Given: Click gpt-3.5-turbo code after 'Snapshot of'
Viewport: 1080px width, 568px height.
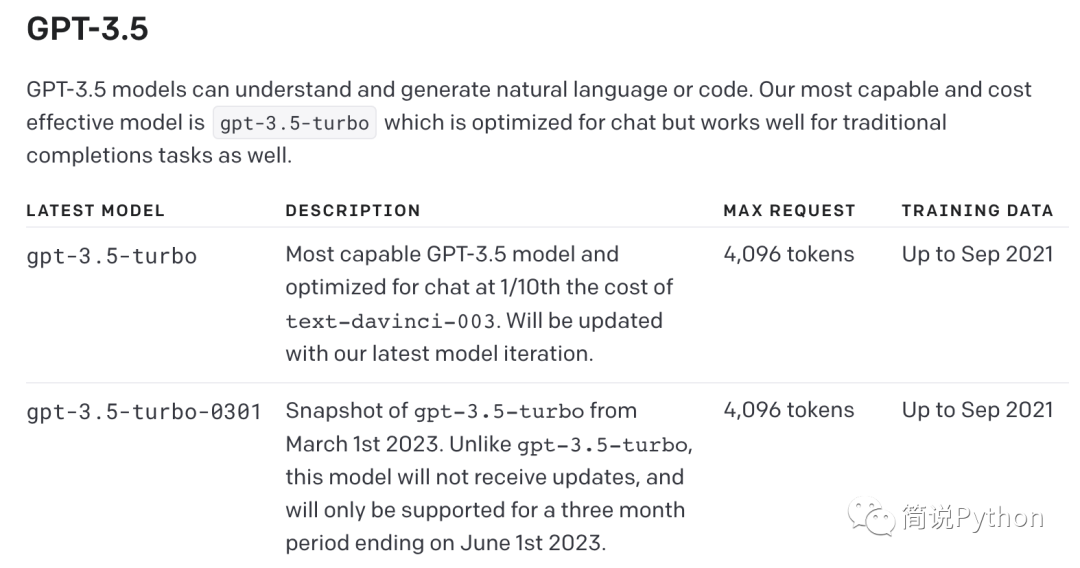Looking at the screenshot, I should click(x=499, y=412).
